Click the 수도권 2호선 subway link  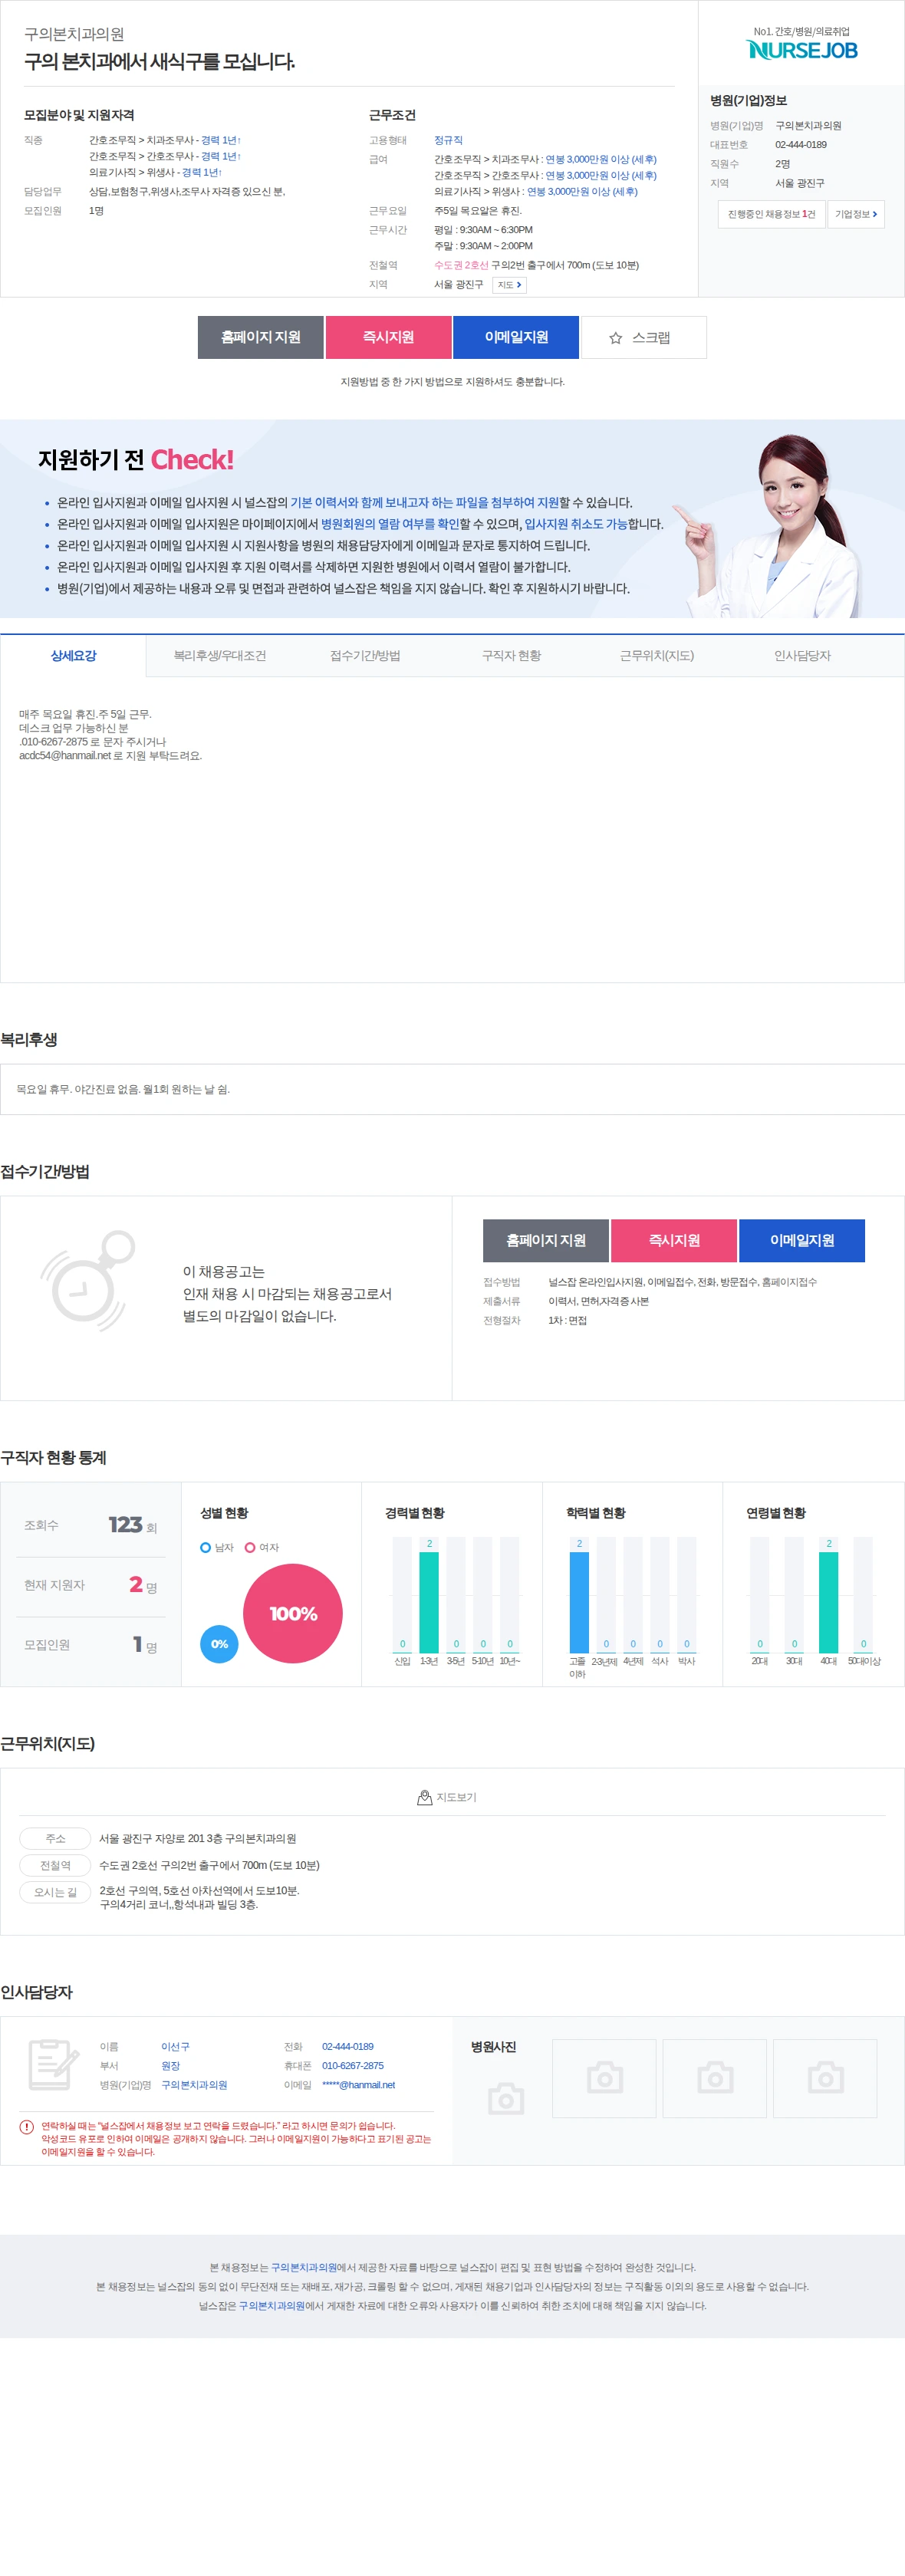(461, 265)
